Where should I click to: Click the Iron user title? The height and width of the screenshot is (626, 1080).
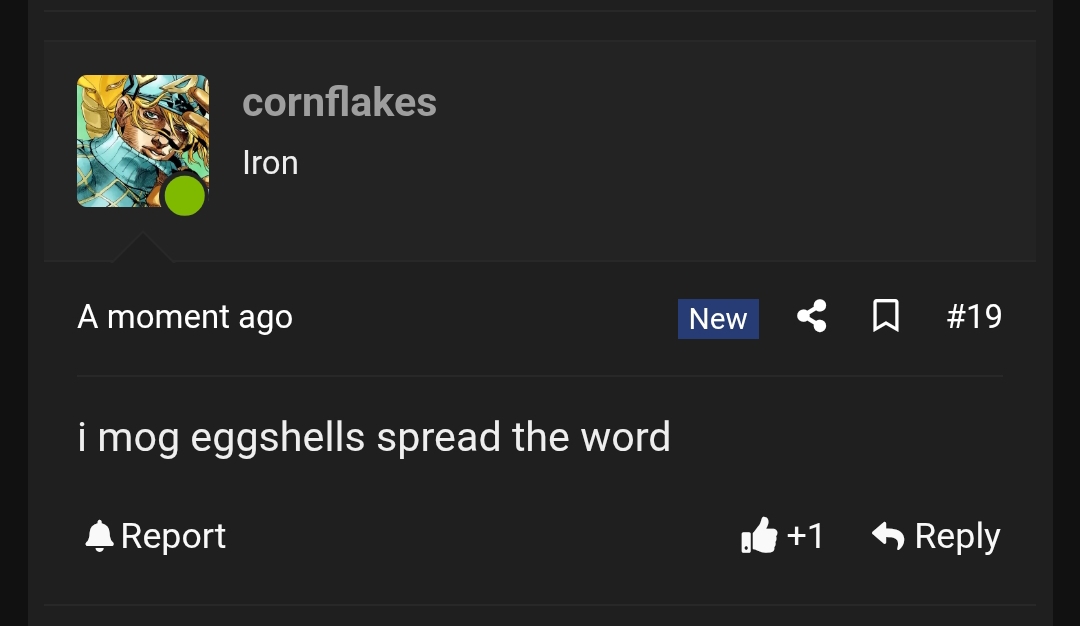pos(270,162)
